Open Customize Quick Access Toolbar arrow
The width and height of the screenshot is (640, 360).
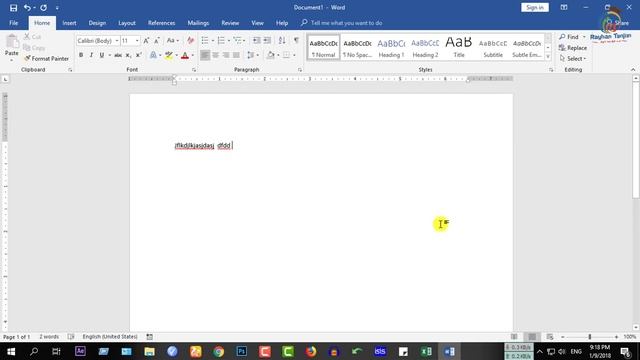pyautogui.click(x=57, y=8)
